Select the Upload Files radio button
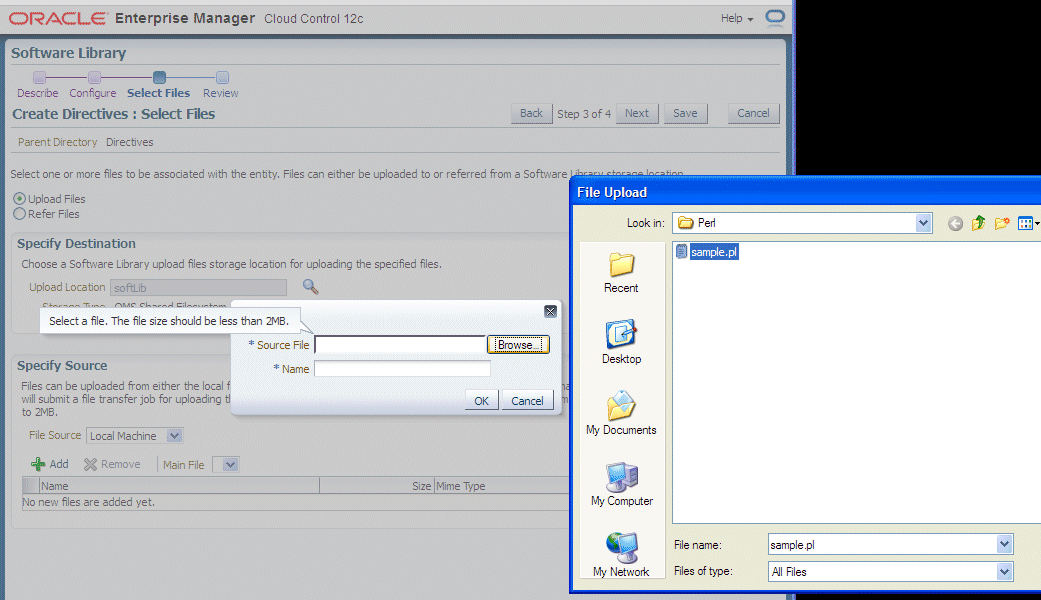Viewport: 1041px width, 600px height. tap(20, 198)
